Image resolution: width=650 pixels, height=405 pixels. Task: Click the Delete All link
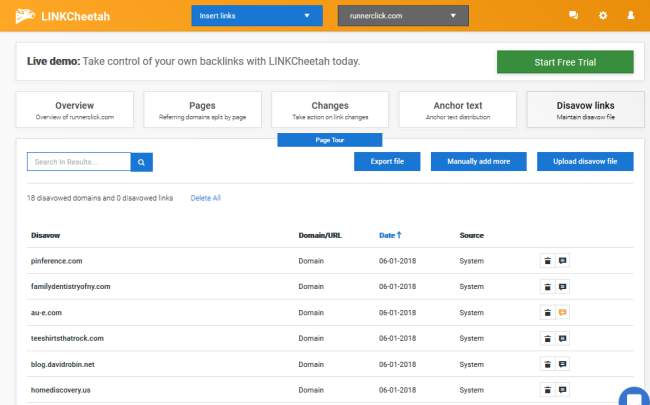(x=205, y=198)
